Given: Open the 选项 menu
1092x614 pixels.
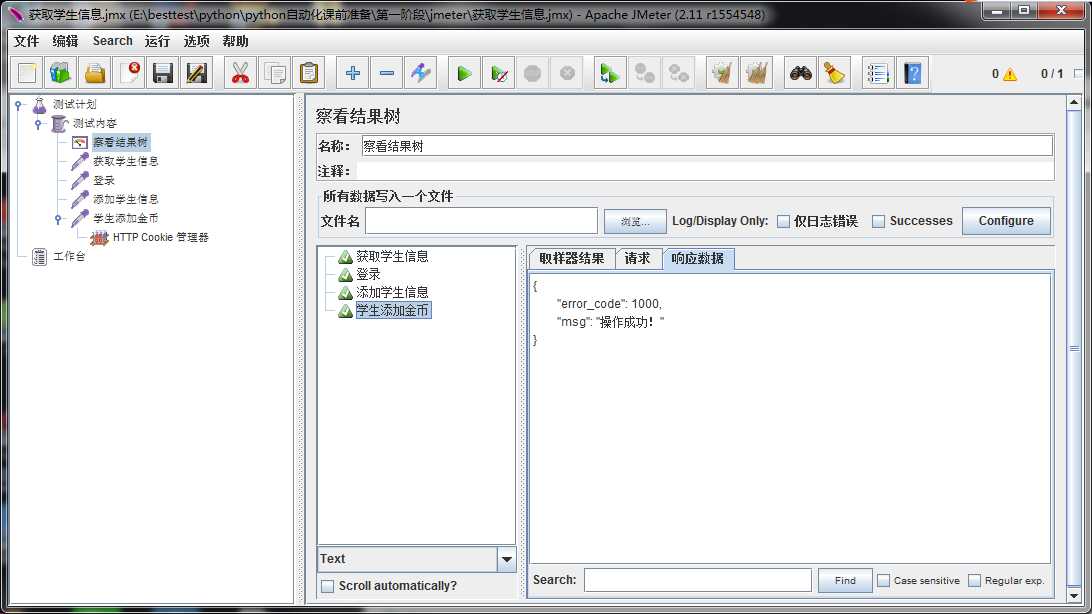Looking at the screenshot, I should 196,41.
